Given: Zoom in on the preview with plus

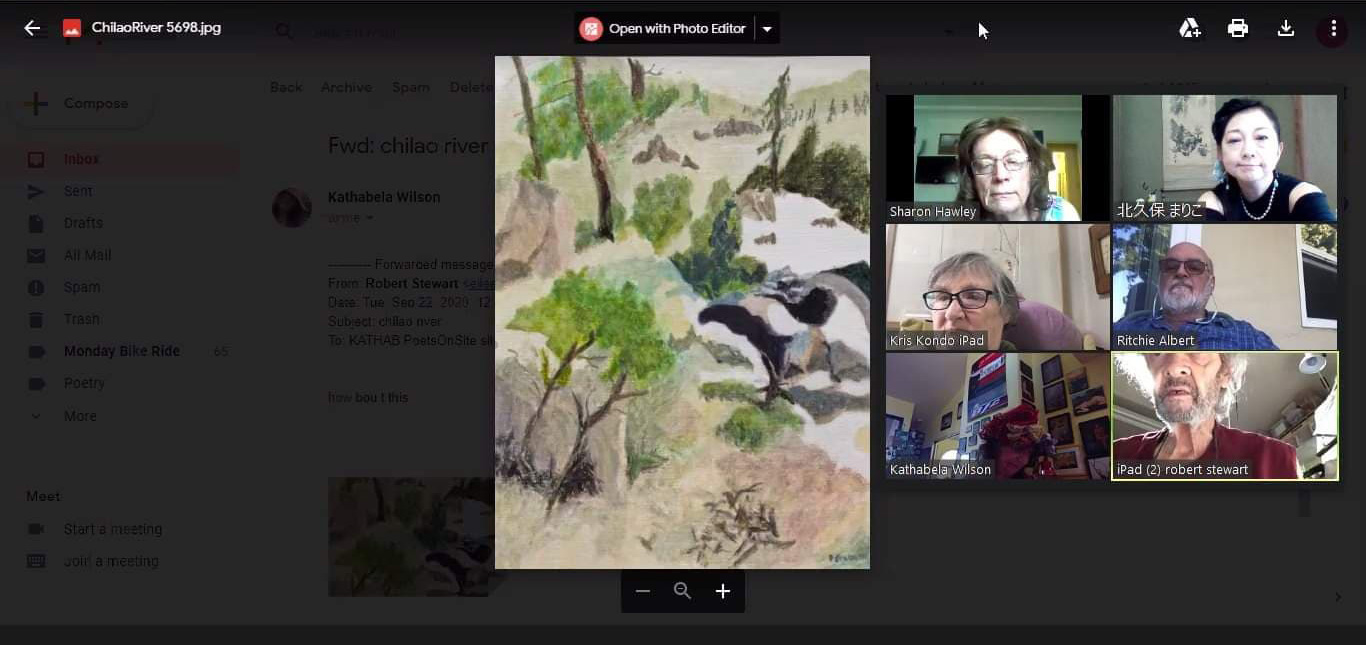Looking at the screenshot, I should [723, 591].
